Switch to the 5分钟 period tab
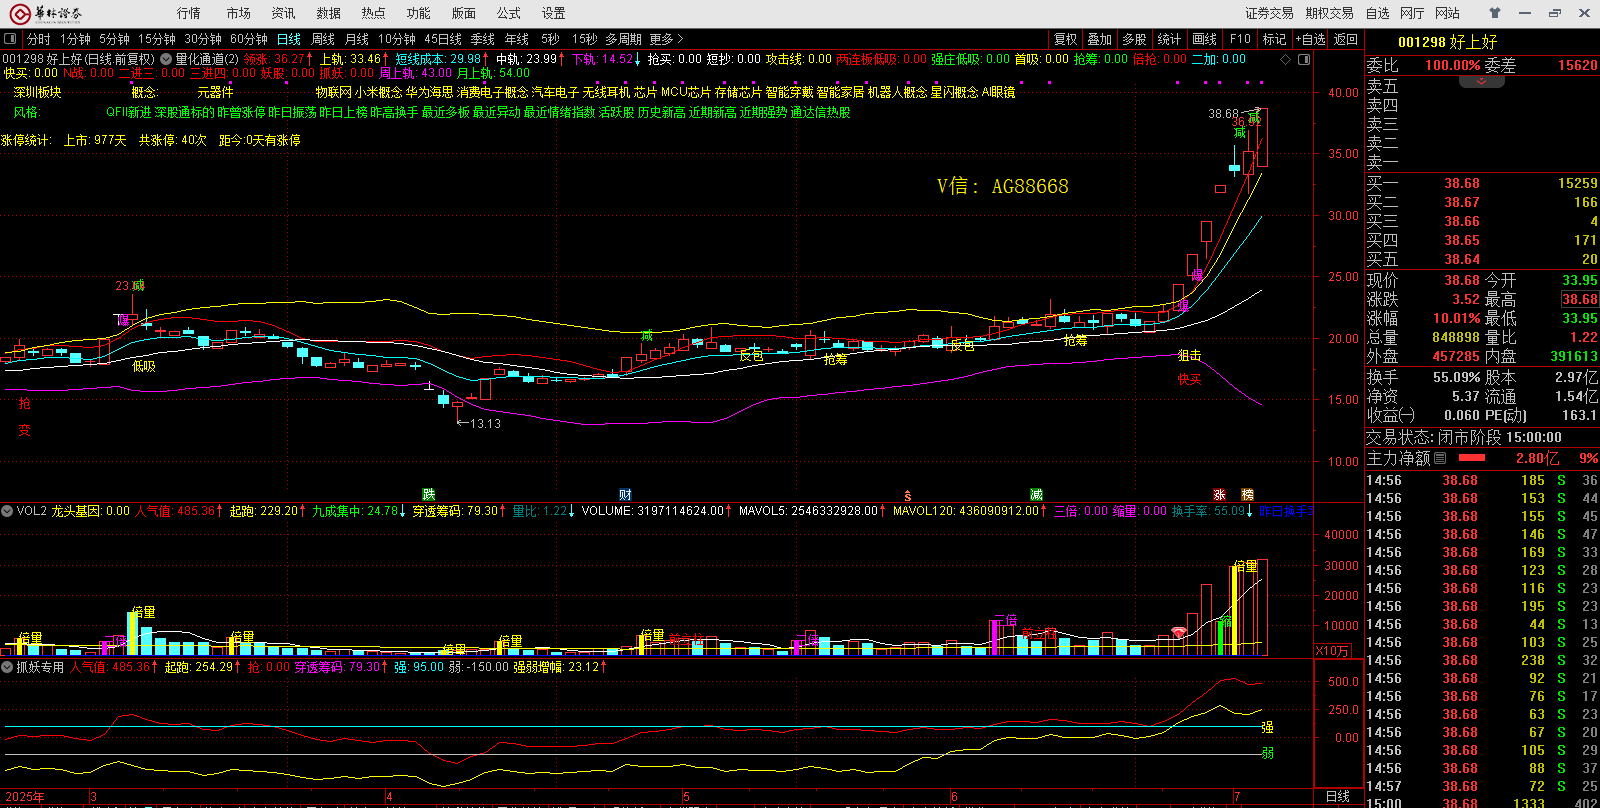 tap(114, 39)
